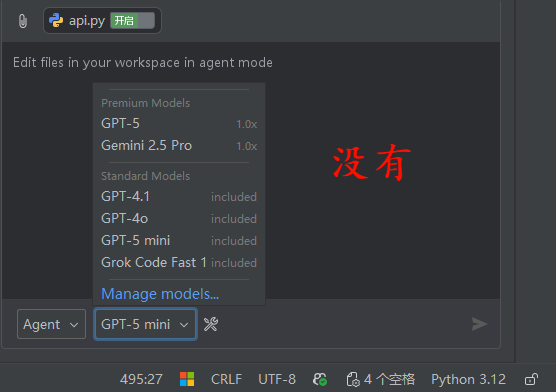The height and width of the screenshot is (392, 556).
Task: Click the chat input with the 'Edit files in your workspace' placeholder
Action: tap(251, 170)
